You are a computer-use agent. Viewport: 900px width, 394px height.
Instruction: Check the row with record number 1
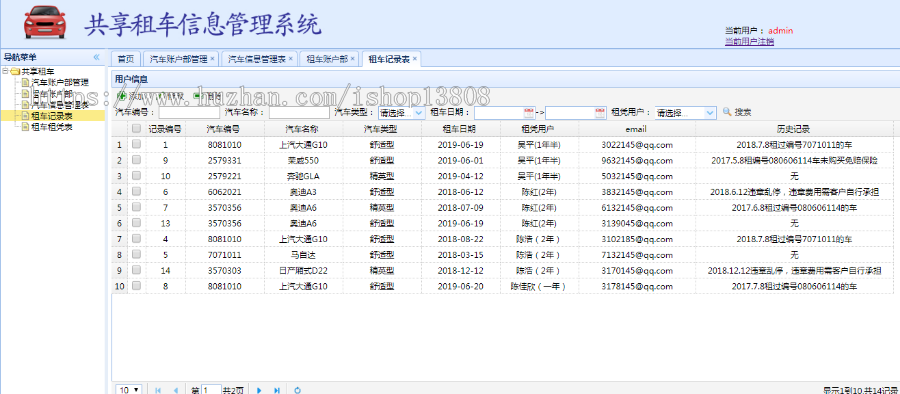click(136, 145)
